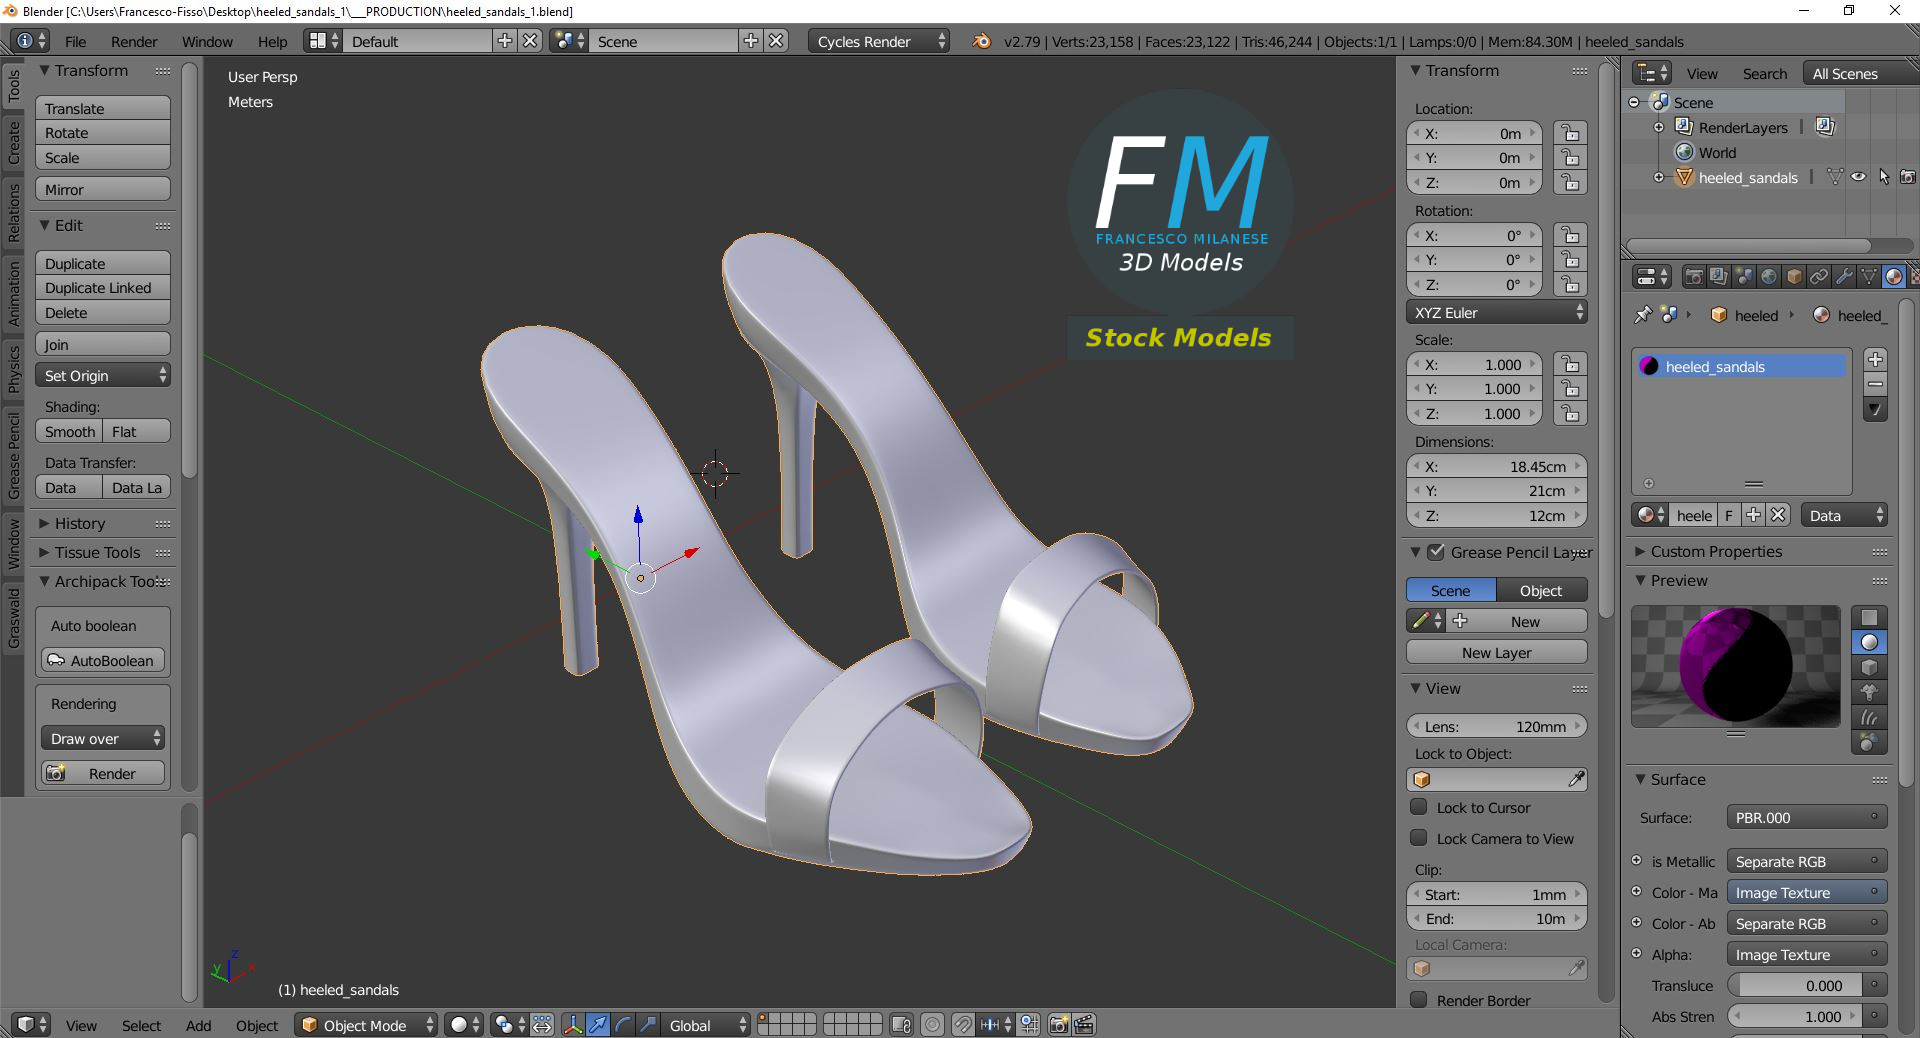Toggle proportional editing icon in header
Viewport: 1920px width, 1038px height.
[932, 1025]
